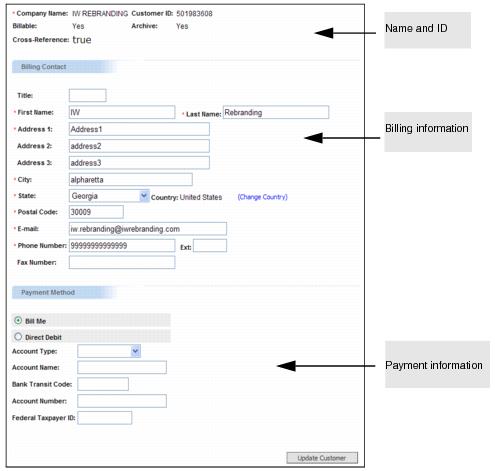This screenshot has height=471, width=495.
Task: Select the Direct Debit radio button
Action: point(18,337)
